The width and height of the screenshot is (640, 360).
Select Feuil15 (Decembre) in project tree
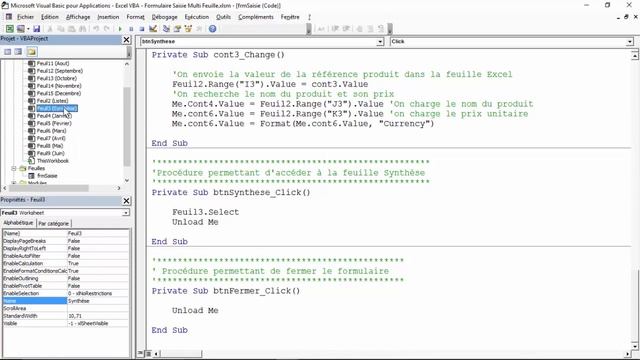tap(59, 93)
